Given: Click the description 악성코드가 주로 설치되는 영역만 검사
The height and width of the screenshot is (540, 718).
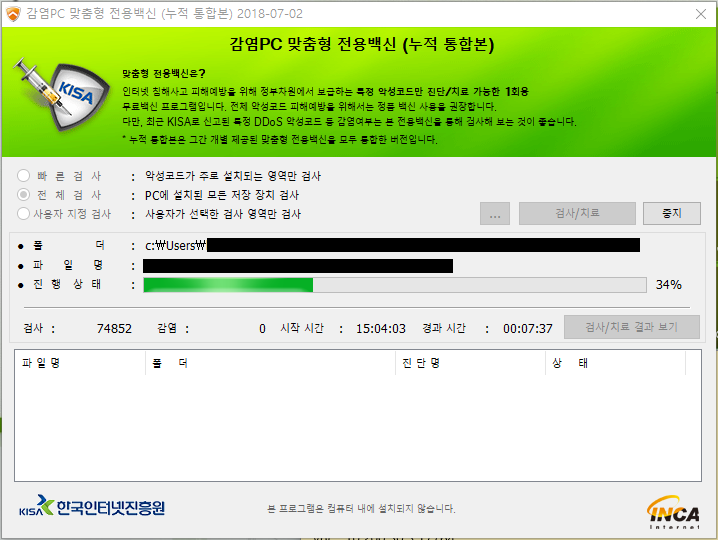Looking at the screenshot, I should click(233, 176).
